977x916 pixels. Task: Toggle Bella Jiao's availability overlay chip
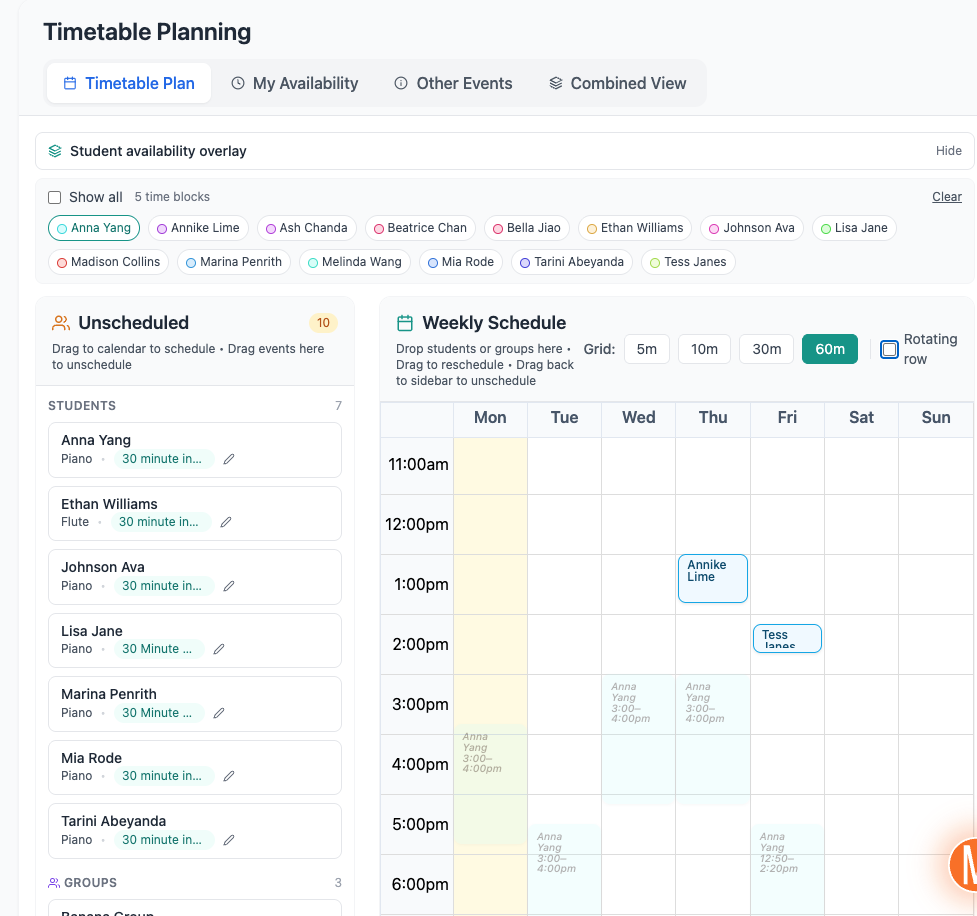tap(527, 228)
